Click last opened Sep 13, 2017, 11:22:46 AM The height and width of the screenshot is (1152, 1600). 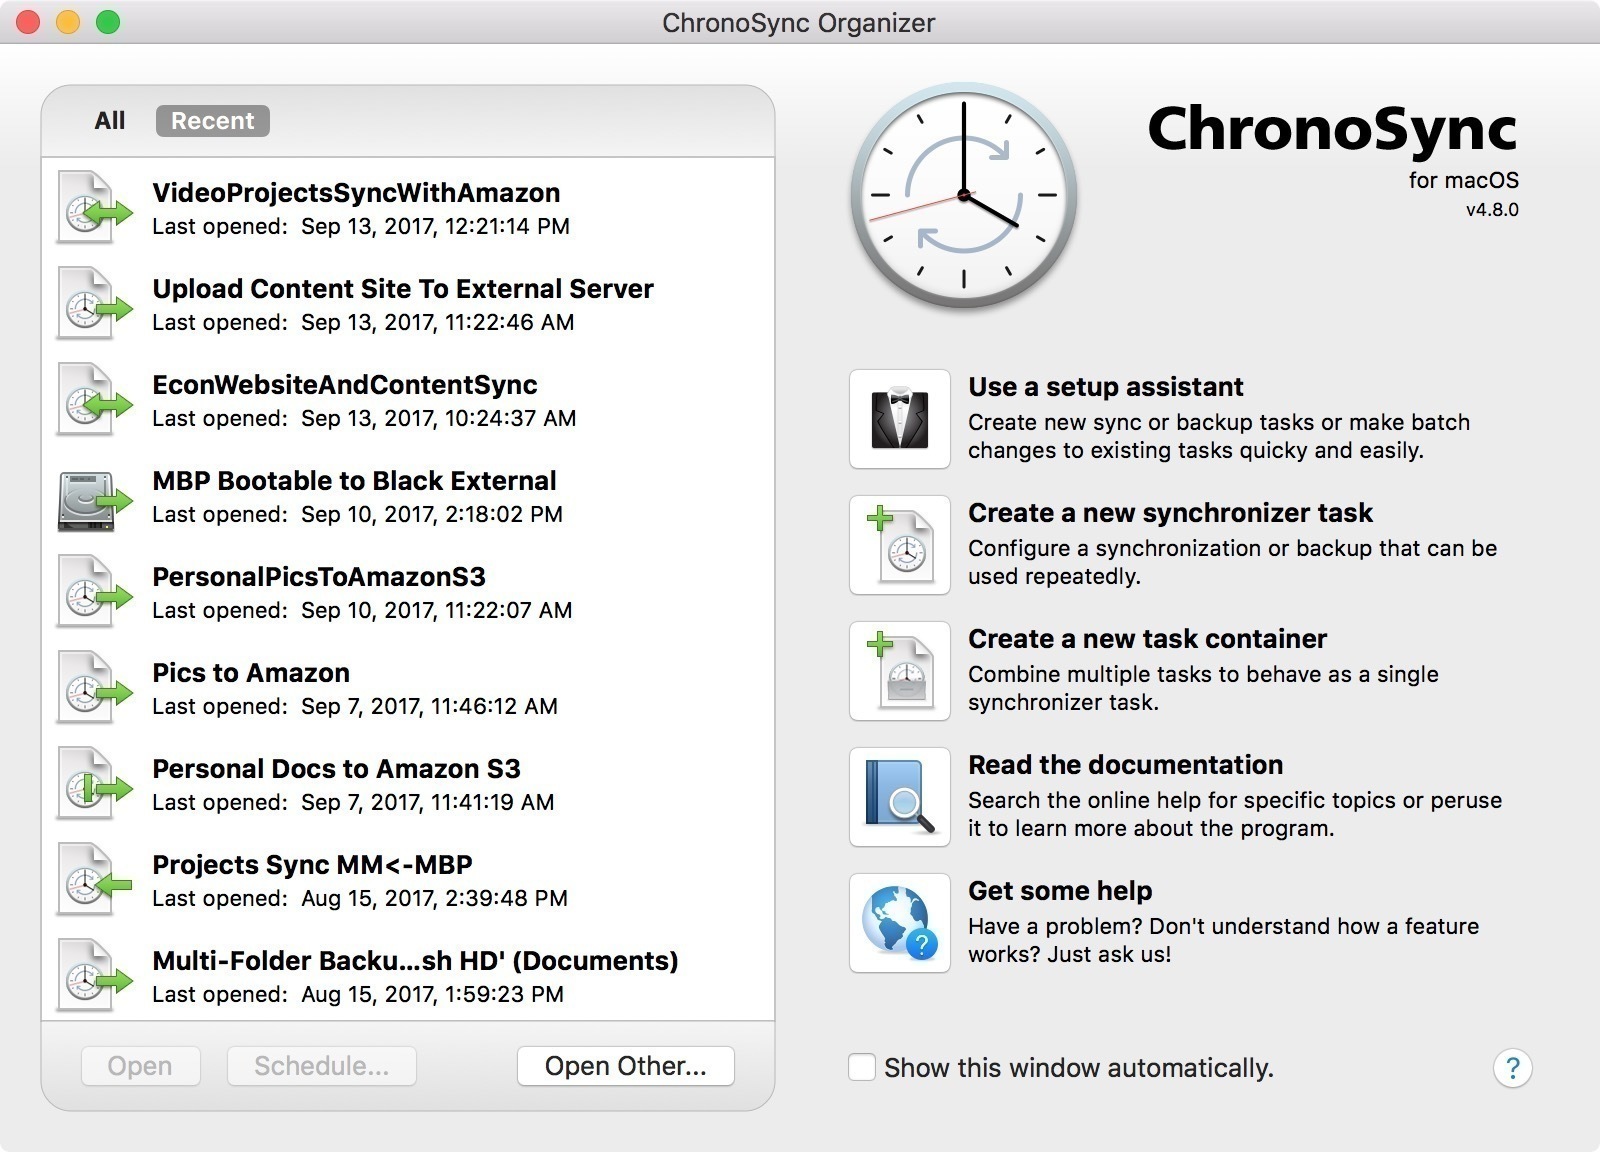tap(363, 323)
